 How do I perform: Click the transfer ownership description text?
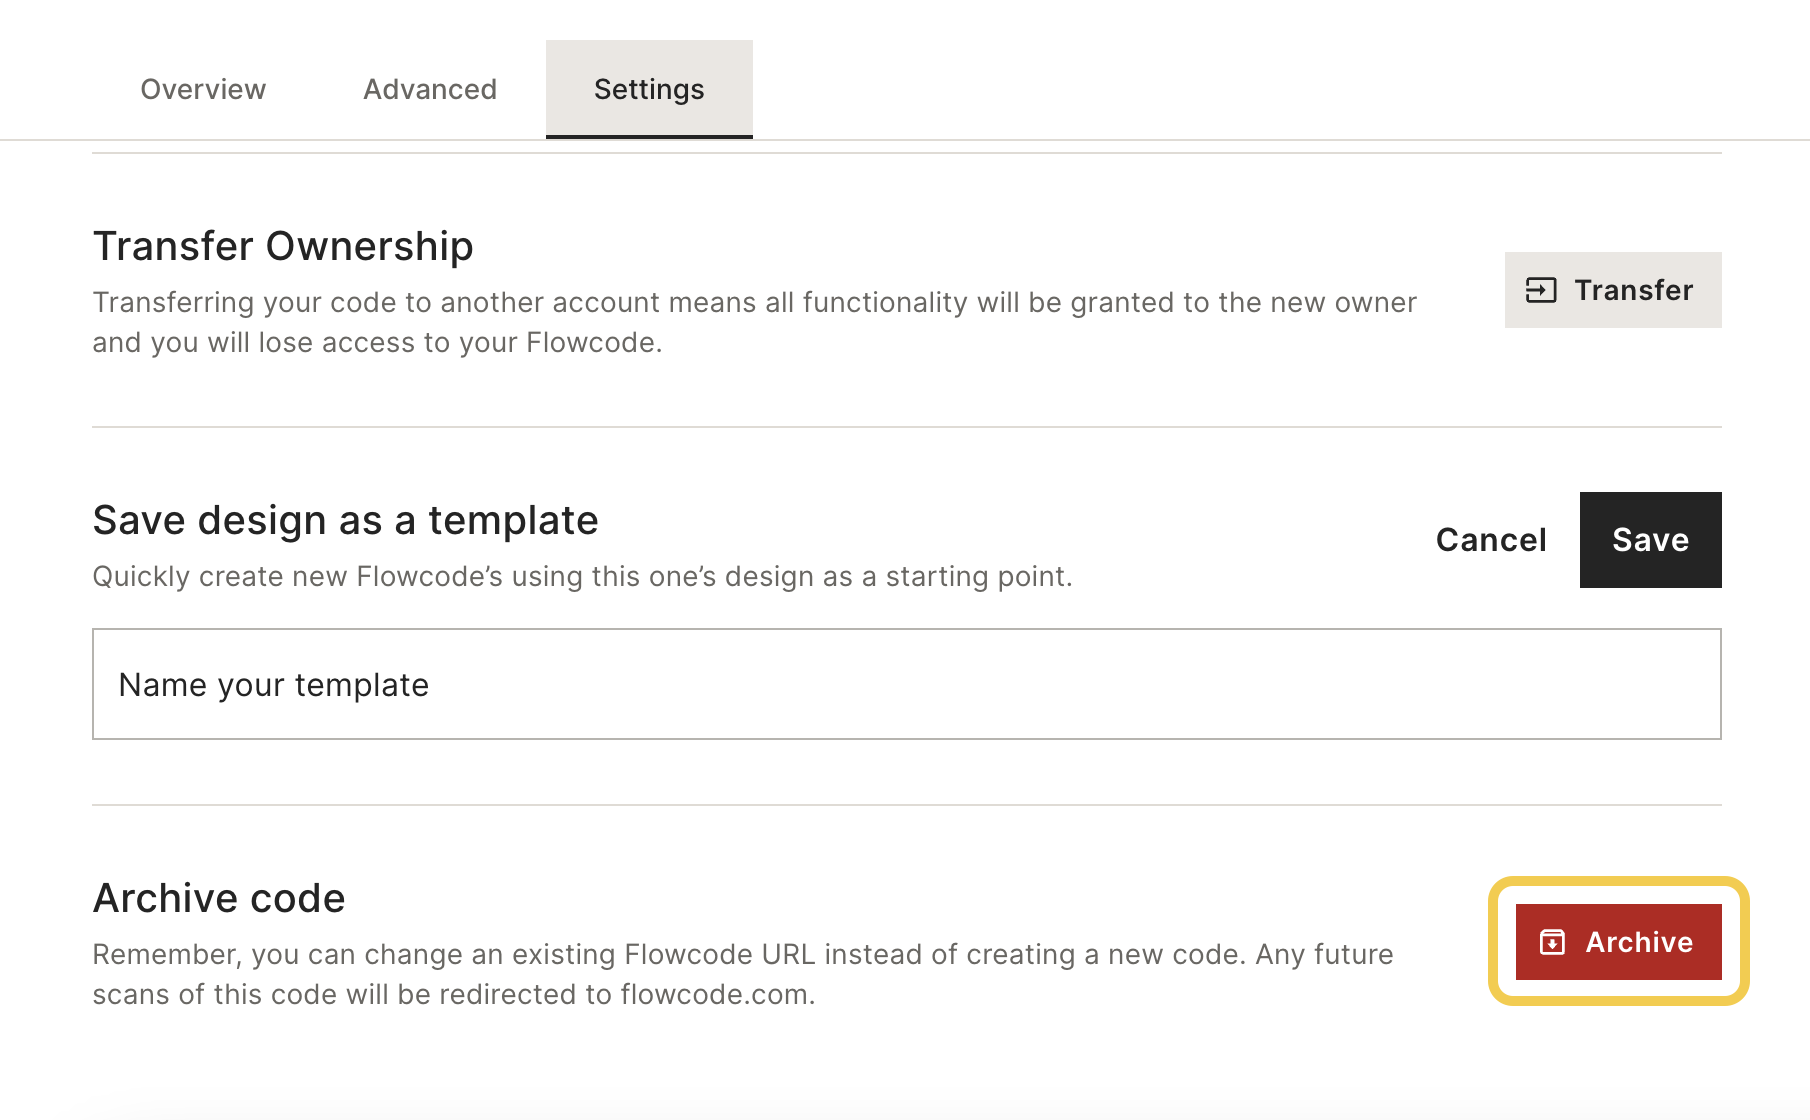click(755, 322)
